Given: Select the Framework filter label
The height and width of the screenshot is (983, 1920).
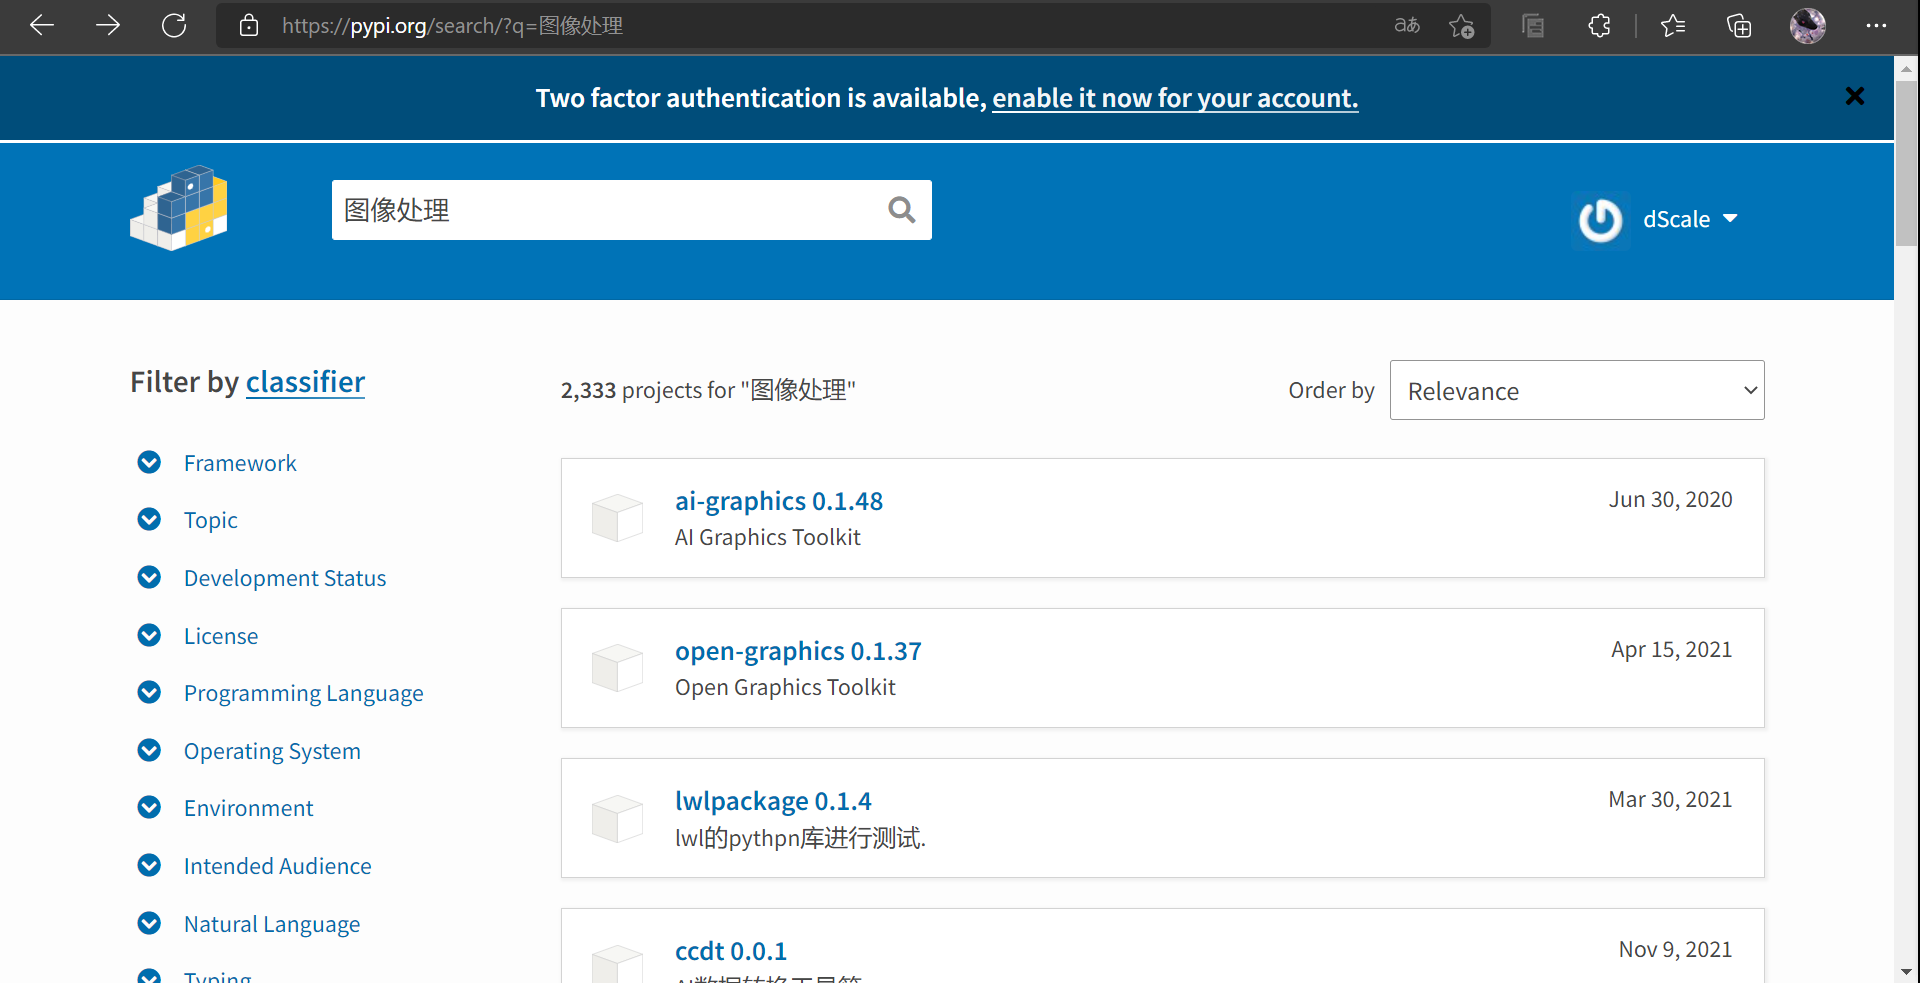Looking at the screenshot, I should click(x=240, y=463).
